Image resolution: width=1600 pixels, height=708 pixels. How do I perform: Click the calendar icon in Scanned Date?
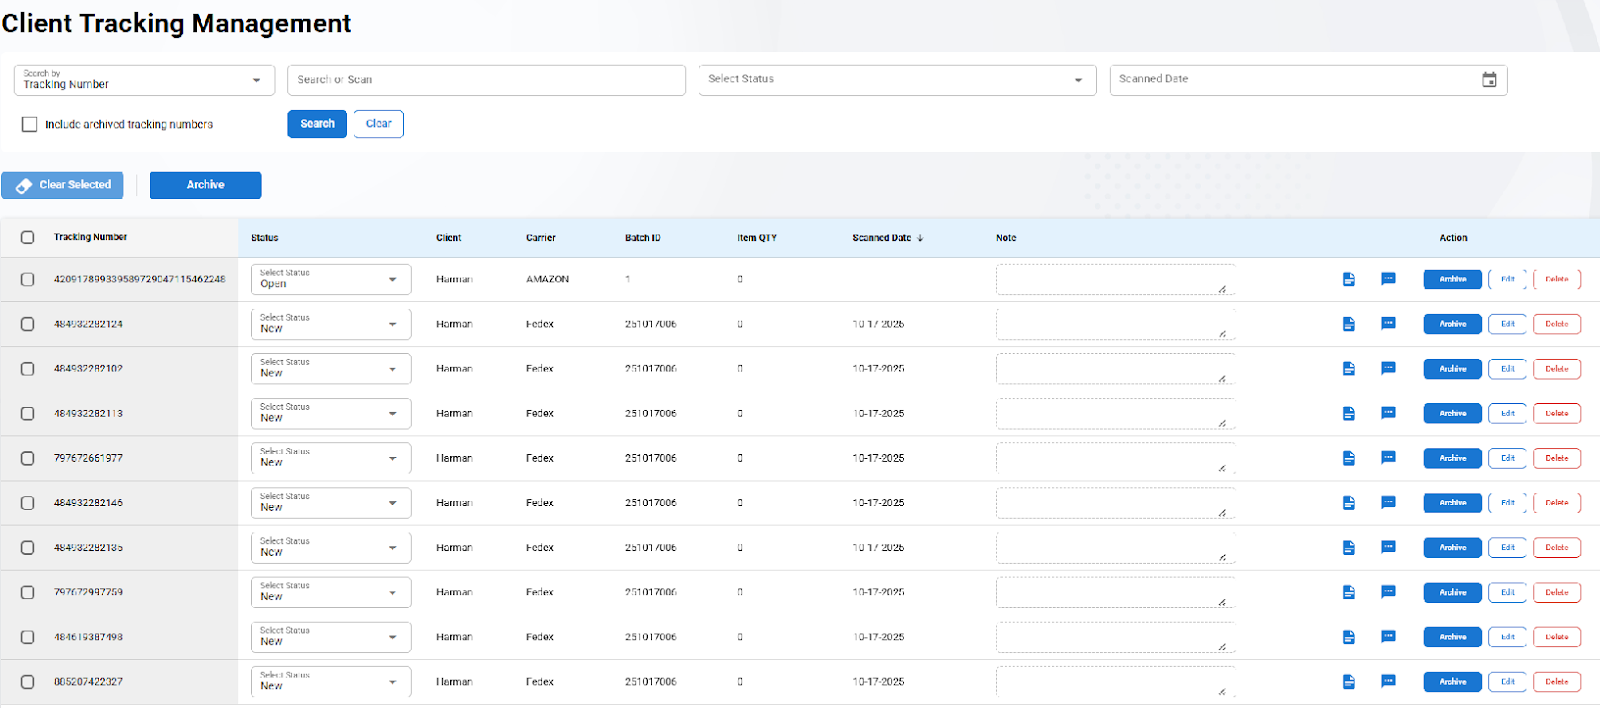[1489, 80]
